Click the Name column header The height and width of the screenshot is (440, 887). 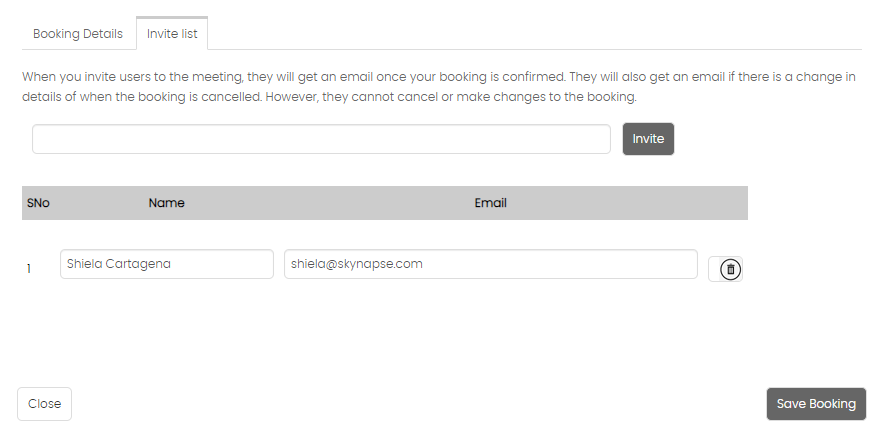pos(166,203)
